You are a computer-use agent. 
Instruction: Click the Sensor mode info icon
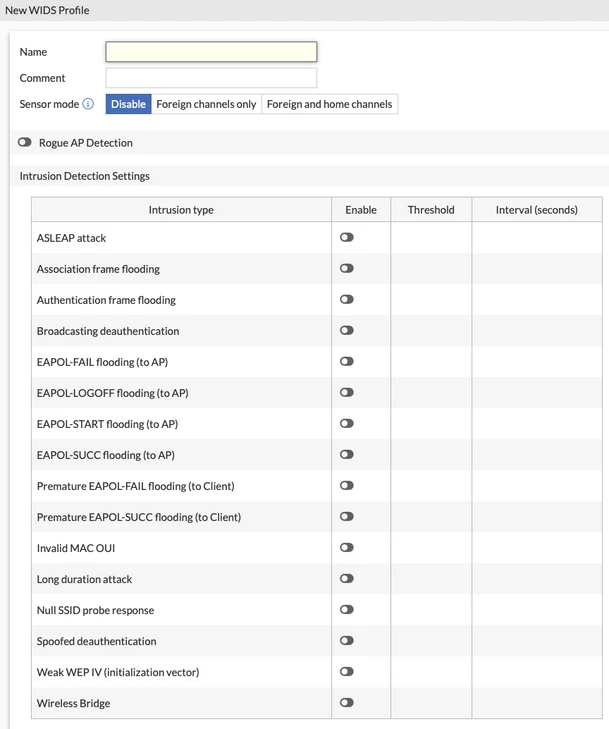point(88,104)
